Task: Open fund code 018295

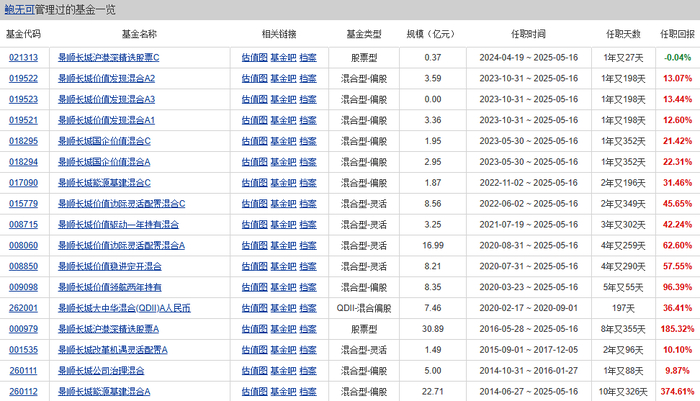Action: pyautogui.click(x=24, y=141)
